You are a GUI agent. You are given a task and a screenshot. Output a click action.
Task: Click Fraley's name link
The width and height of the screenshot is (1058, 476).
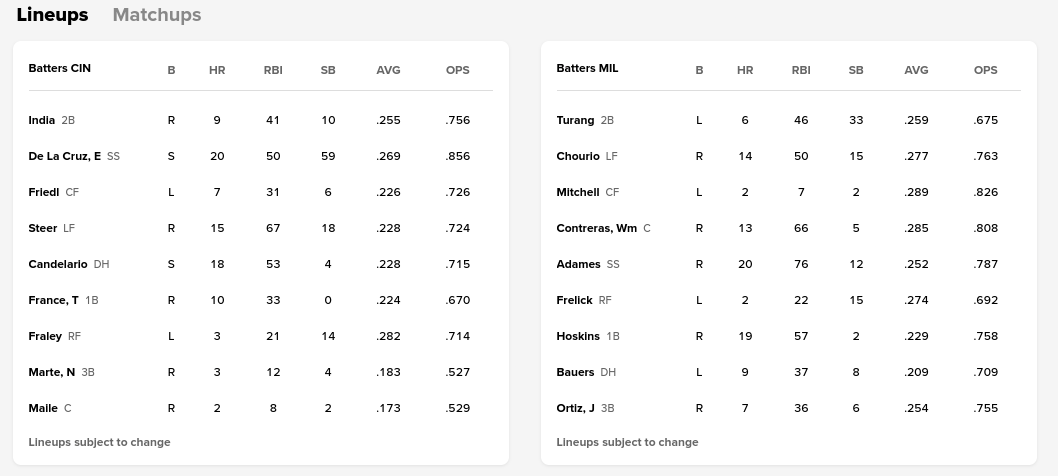coord(45,336)
